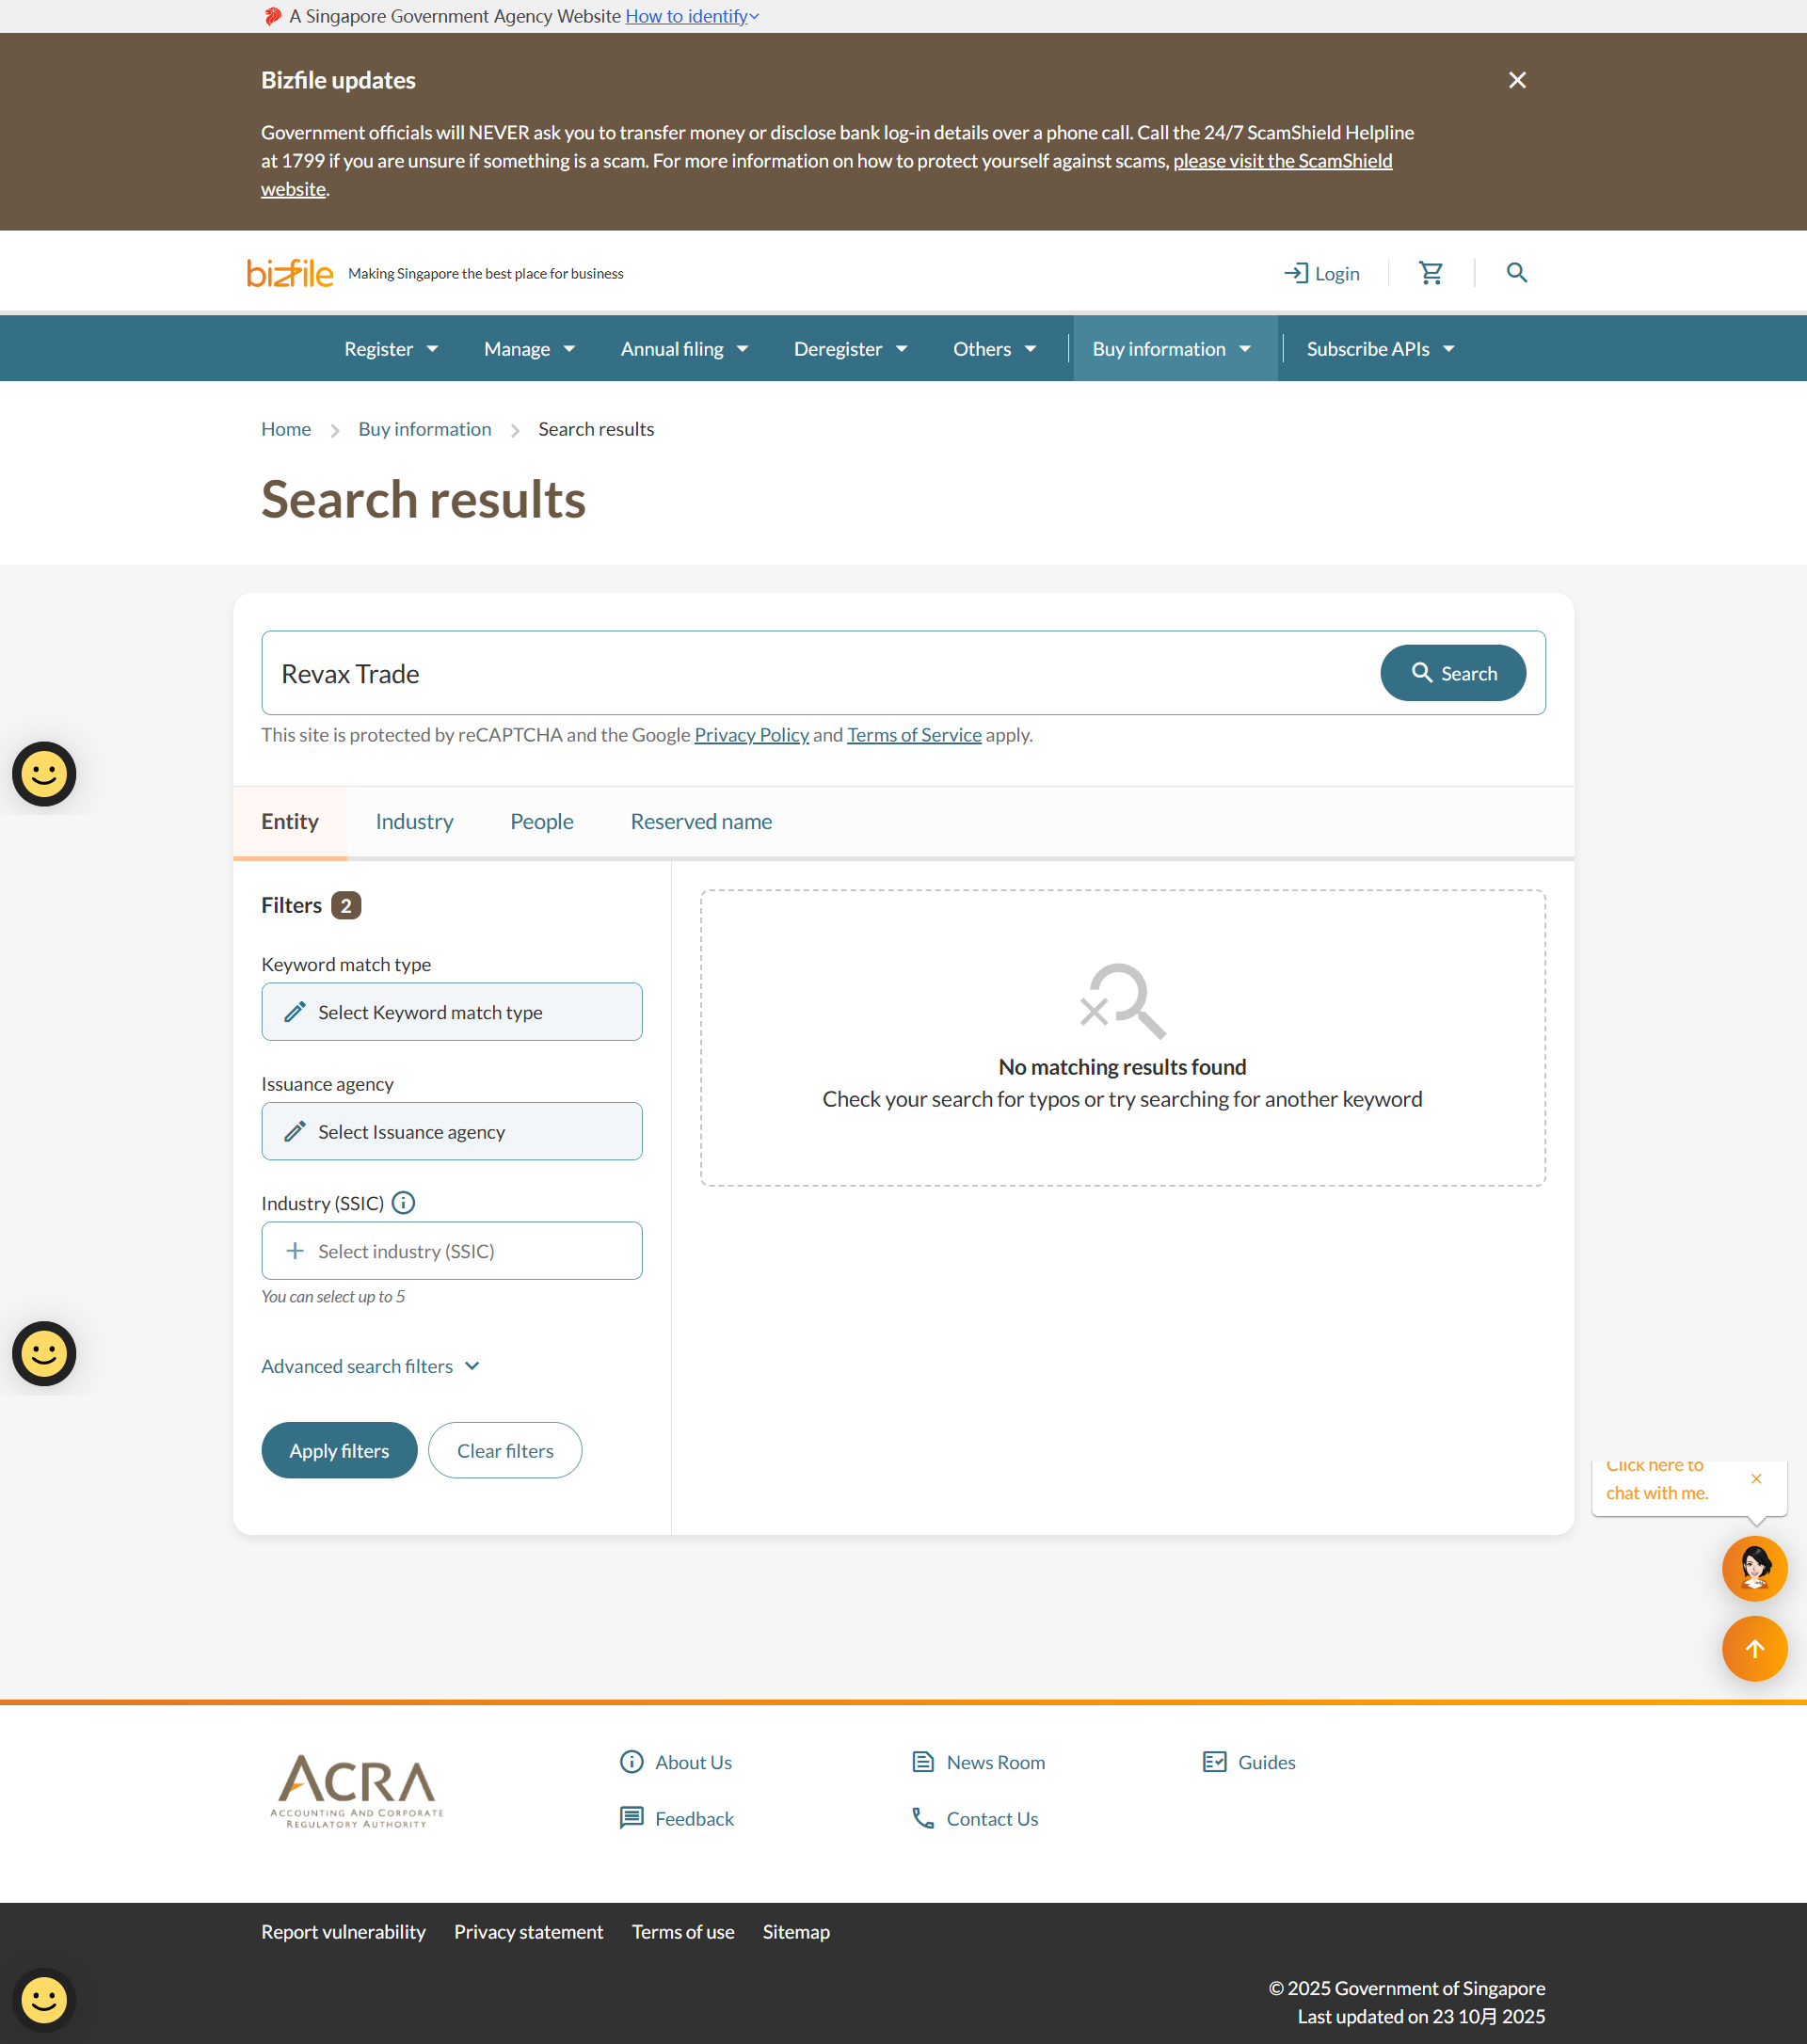Open the Guides footer link
The image size is (1807, 2044).
coord(1249,1762)
